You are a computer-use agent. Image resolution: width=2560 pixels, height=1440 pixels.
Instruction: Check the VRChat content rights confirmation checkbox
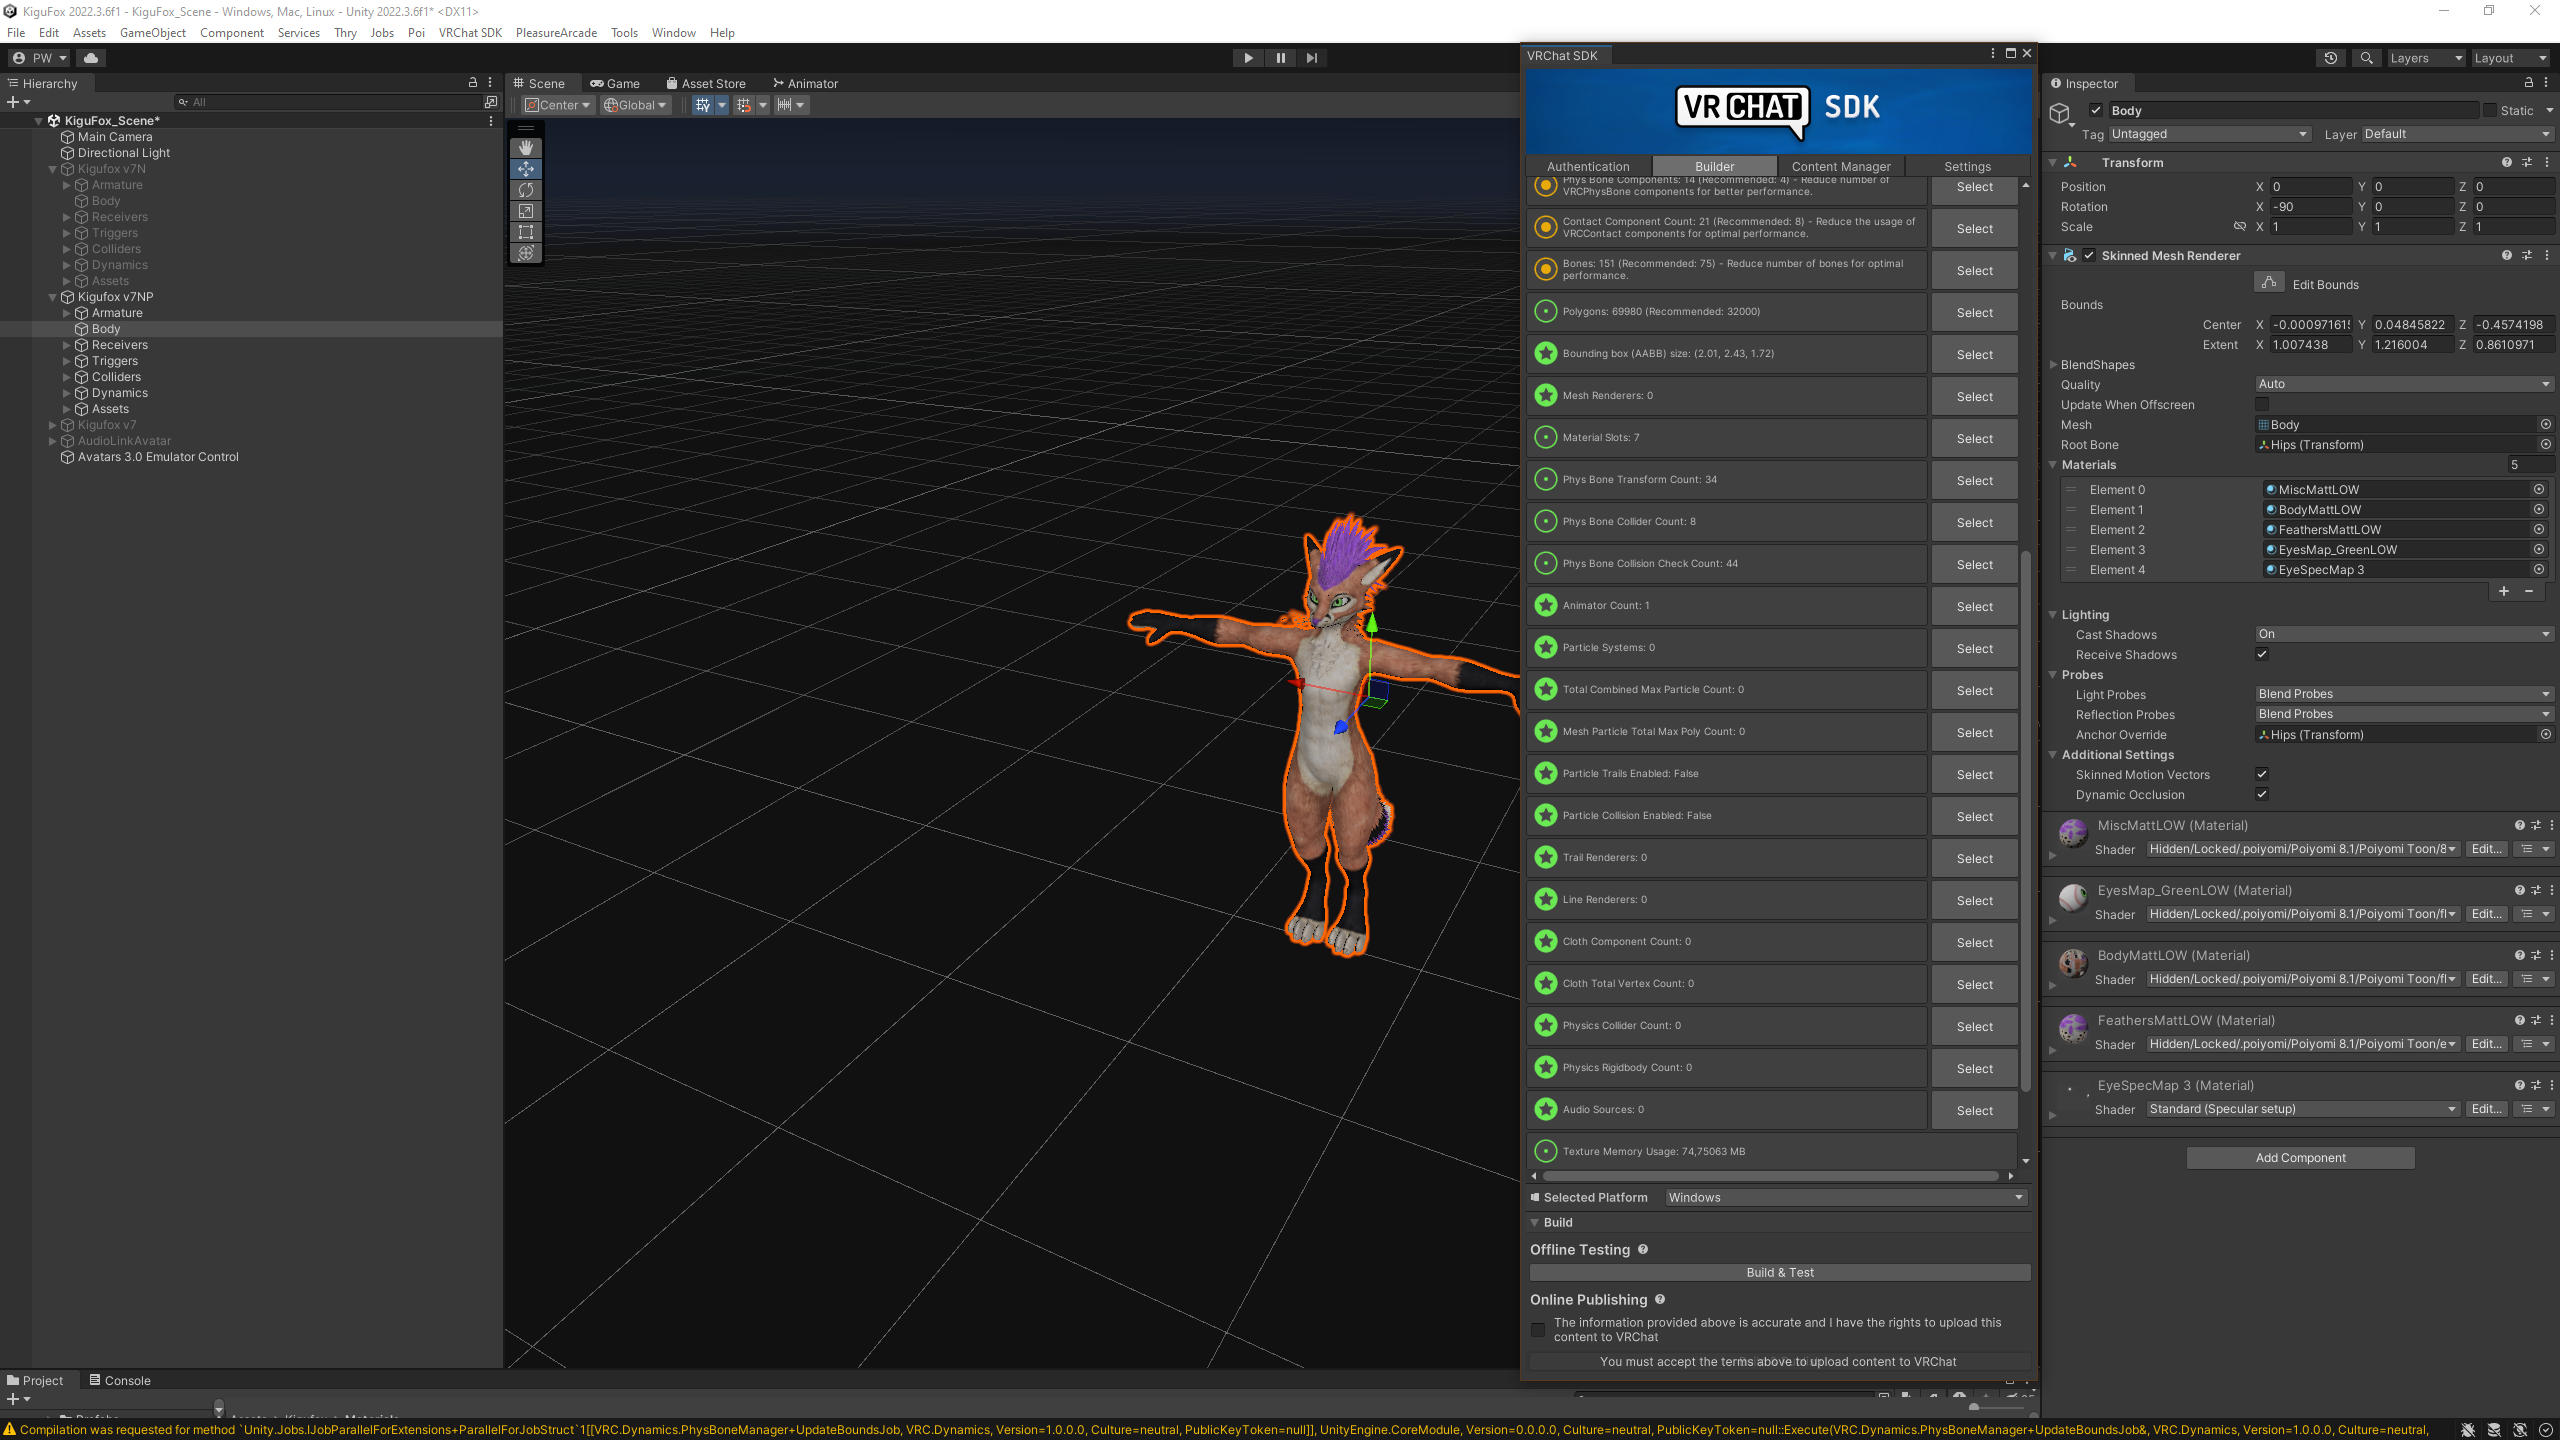pos(1538,1330)
